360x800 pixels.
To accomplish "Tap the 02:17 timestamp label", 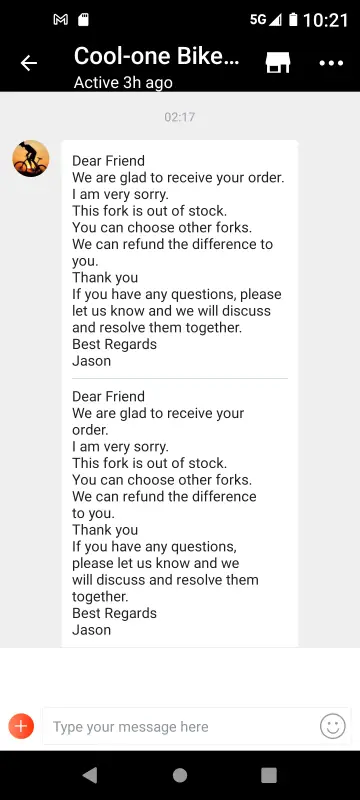I will click(x=179, y=117).
